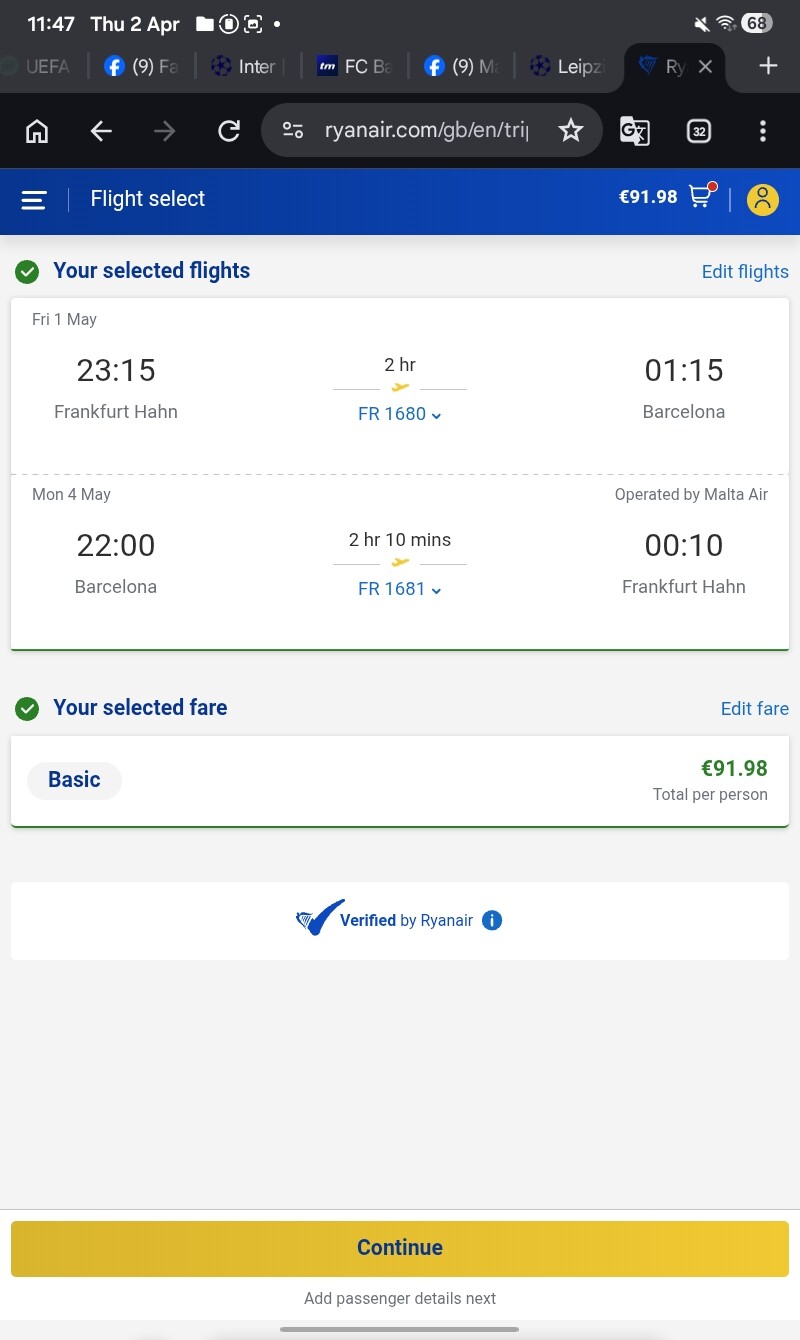Expand FR 1681 flight details

(x=399, y=589)
